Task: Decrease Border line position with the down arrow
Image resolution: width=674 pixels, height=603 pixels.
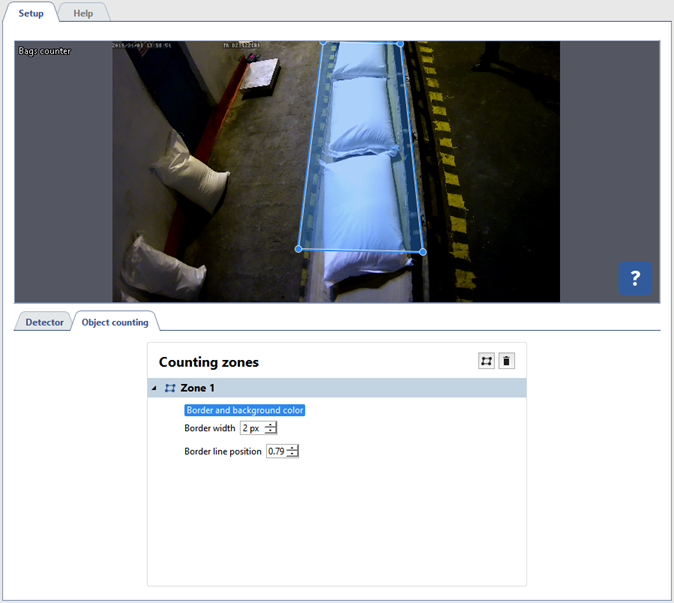Action: pos(292,455)
